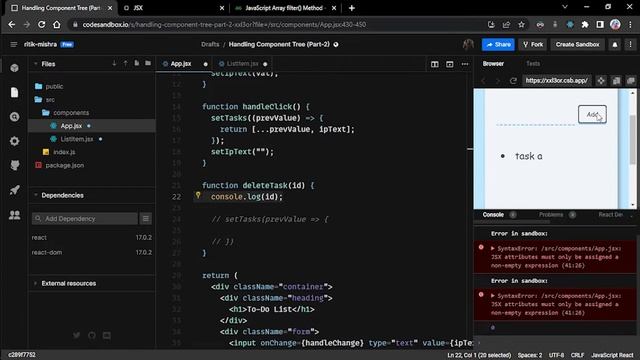The height and width of the screenshot is (360, 640).
Task: Expand second SyntaxError console entry
Action: point(493,296)
